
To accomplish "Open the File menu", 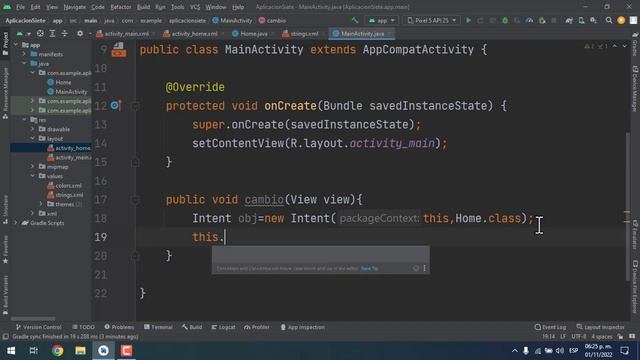I will [20, 7].
